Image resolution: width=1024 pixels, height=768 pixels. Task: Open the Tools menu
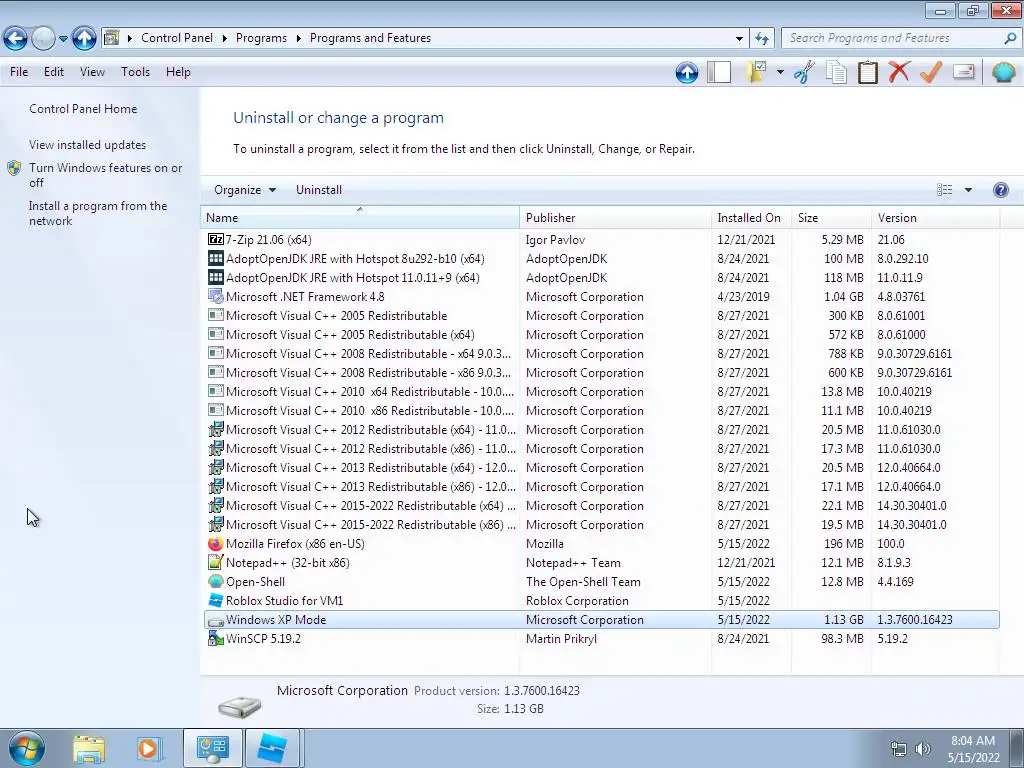[135, 72]
